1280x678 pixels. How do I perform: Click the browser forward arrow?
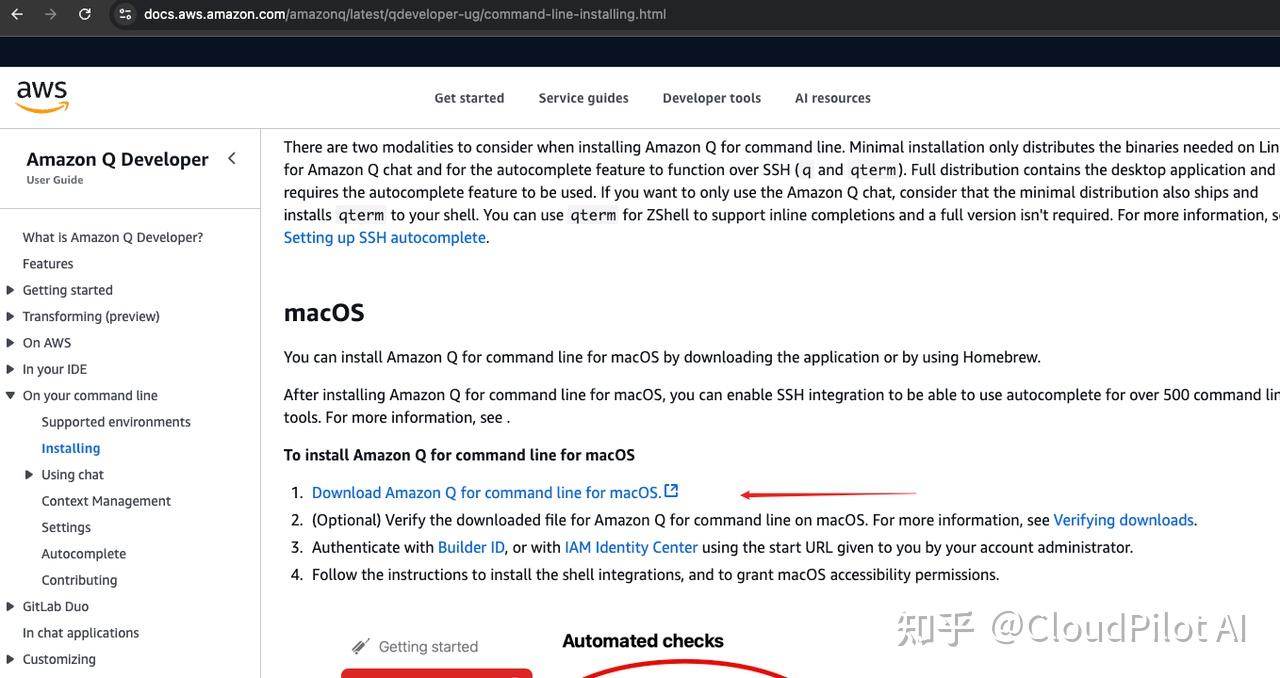48,14
